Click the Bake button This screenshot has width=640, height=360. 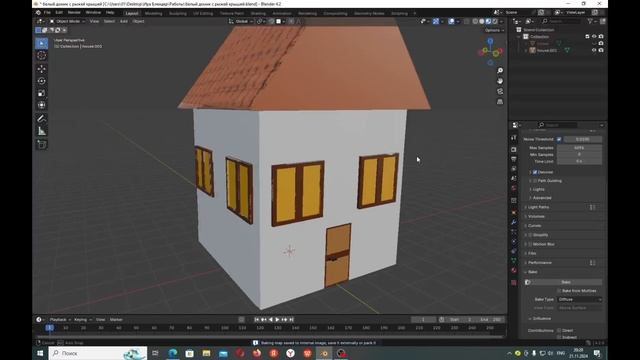click(566, 282)
